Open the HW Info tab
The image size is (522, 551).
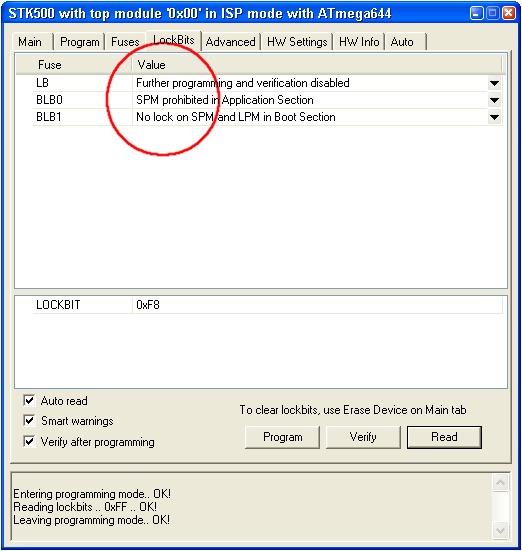359,42
